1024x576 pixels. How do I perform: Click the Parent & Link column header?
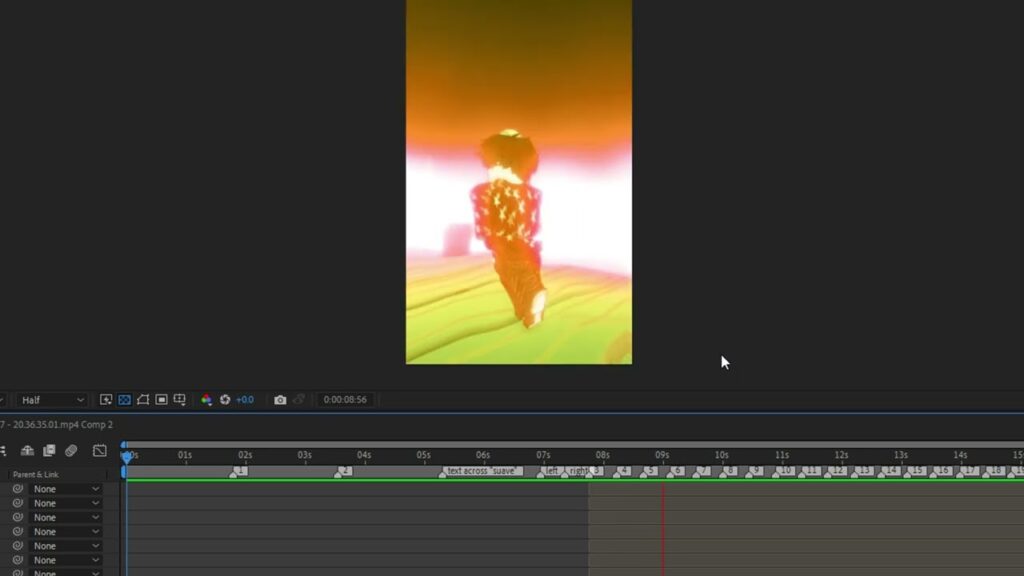click(x=36, y=474)
